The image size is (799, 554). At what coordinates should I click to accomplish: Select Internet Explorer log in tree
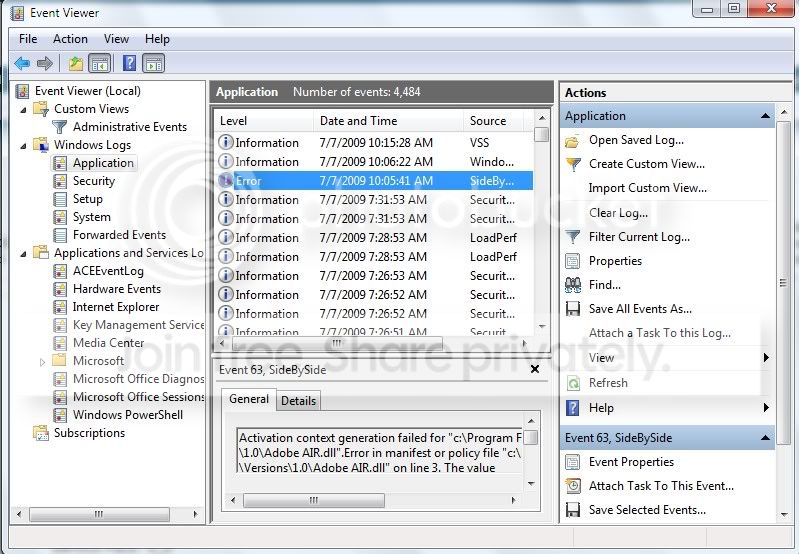tap(116, 307)
